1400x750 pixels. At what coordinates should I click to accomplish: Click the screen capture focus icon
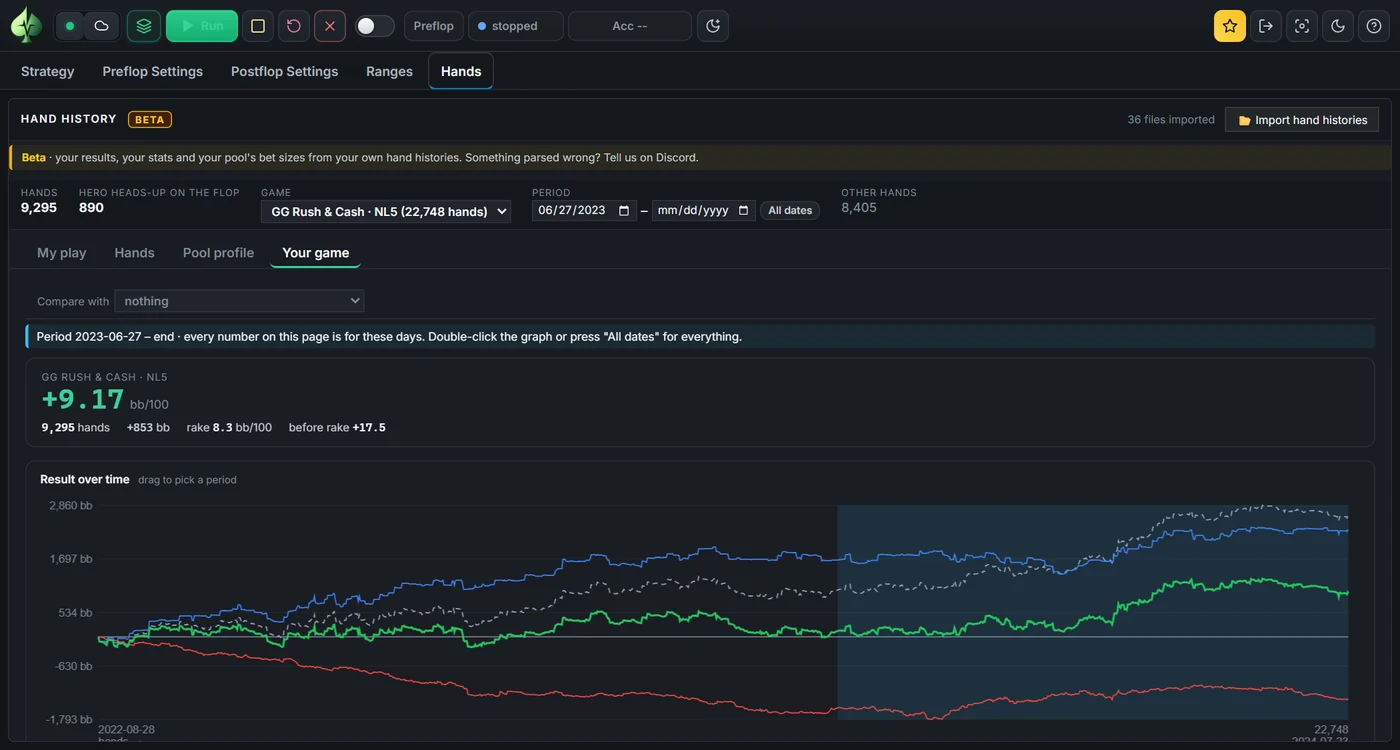click(x=1302, y=26)
